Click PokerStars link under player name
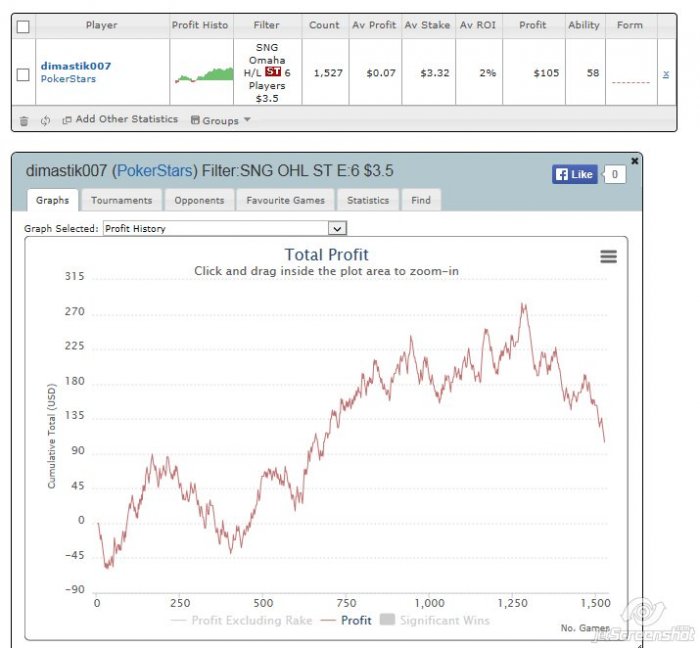Screen dimensions: 700x648 click(68, 79)
